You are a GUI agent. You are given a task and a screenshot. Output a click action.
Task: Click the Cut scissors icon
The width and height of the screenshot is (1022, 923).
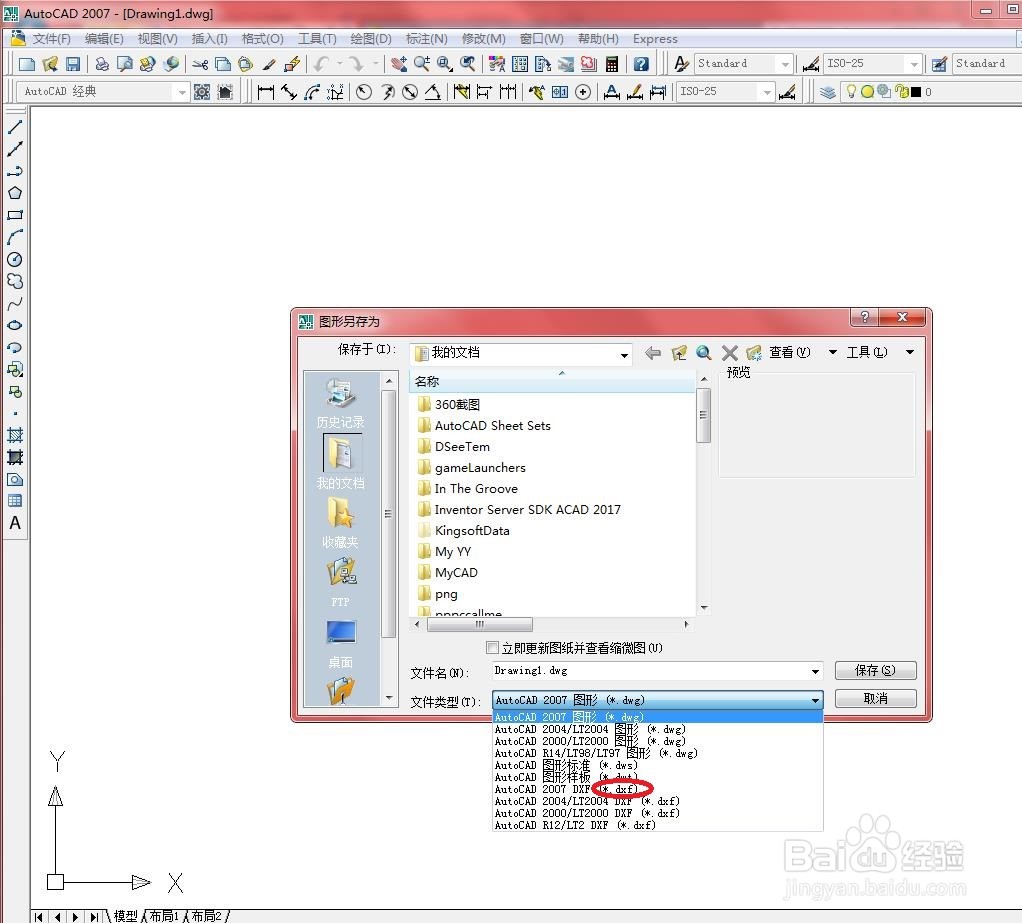pos(200,64)
